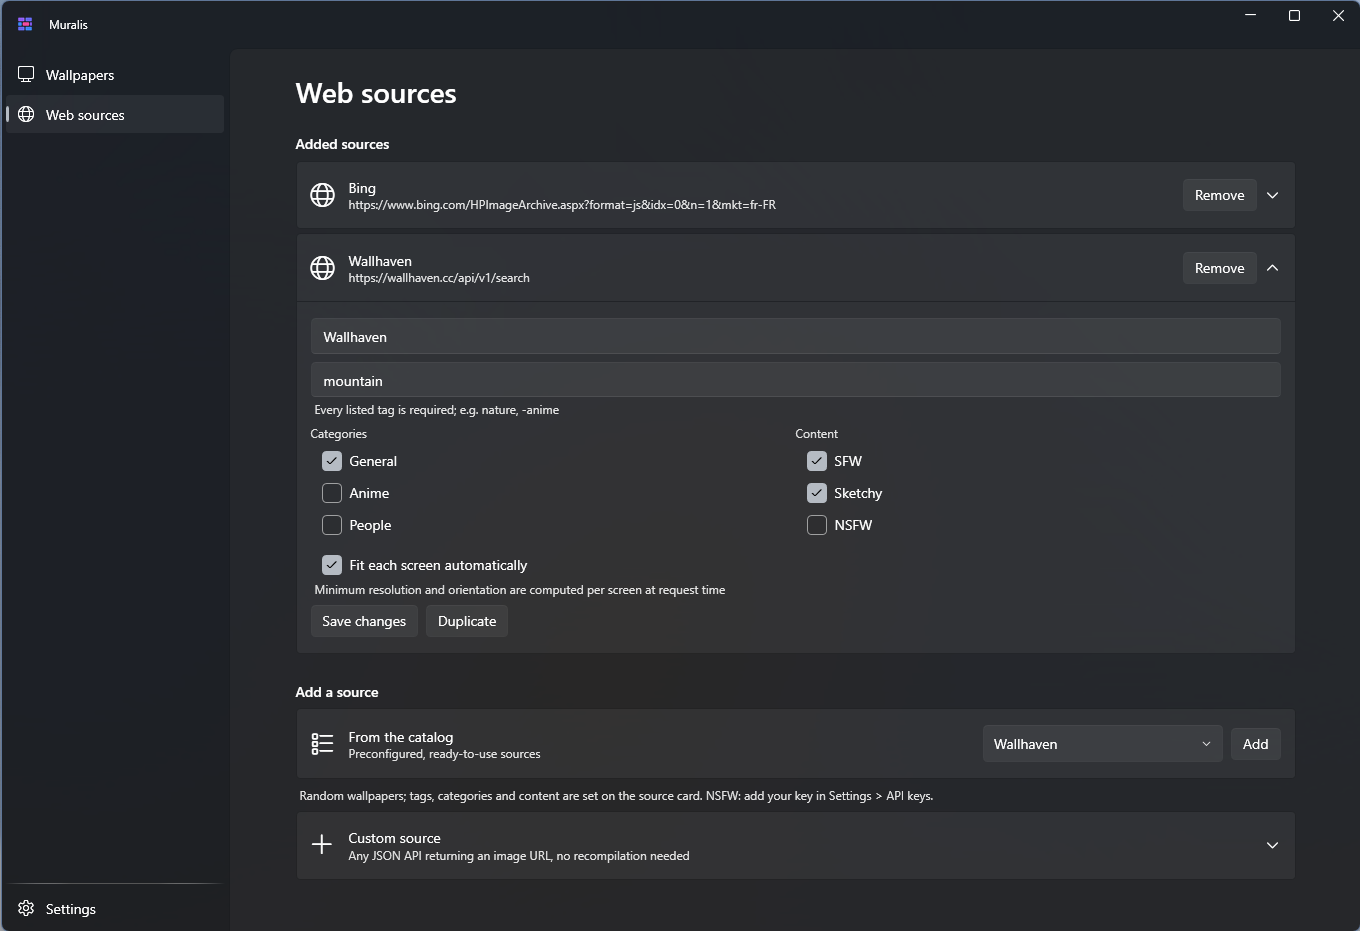1360x931 pixels.
Task: Click the Web sources globe icon in sidebar
Action: (x=26, y=114)
